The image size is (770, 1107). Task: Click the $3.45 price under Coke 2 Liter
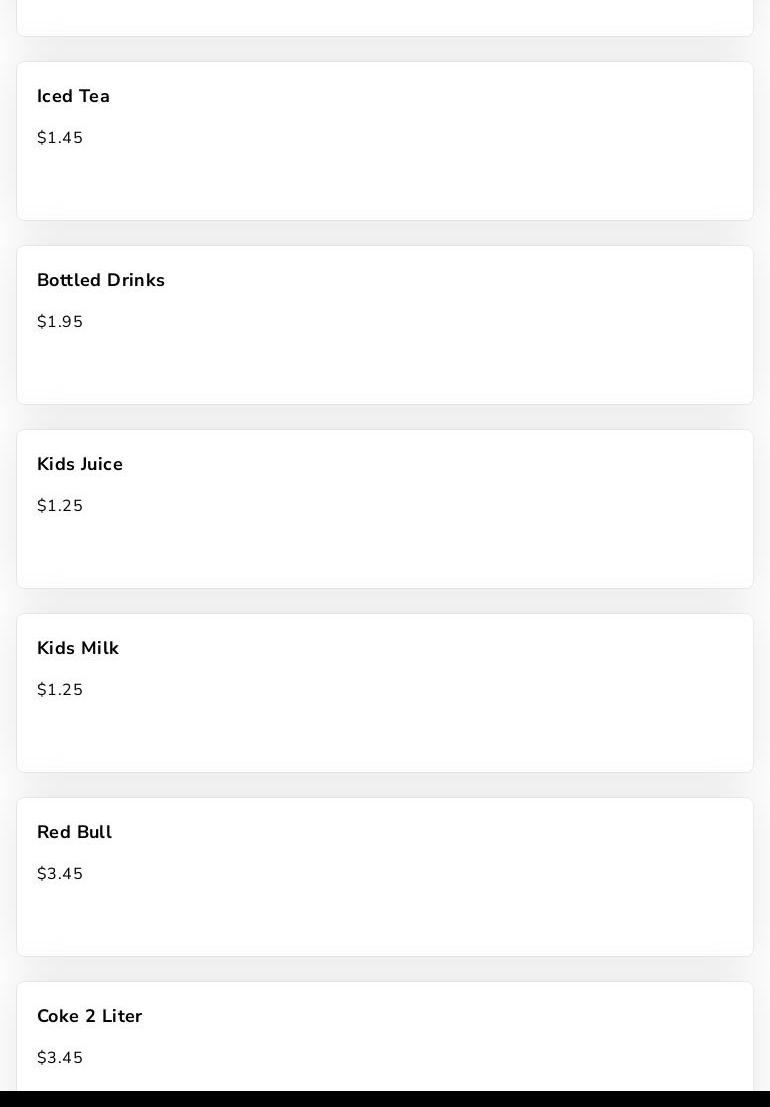coord(60,1058)
